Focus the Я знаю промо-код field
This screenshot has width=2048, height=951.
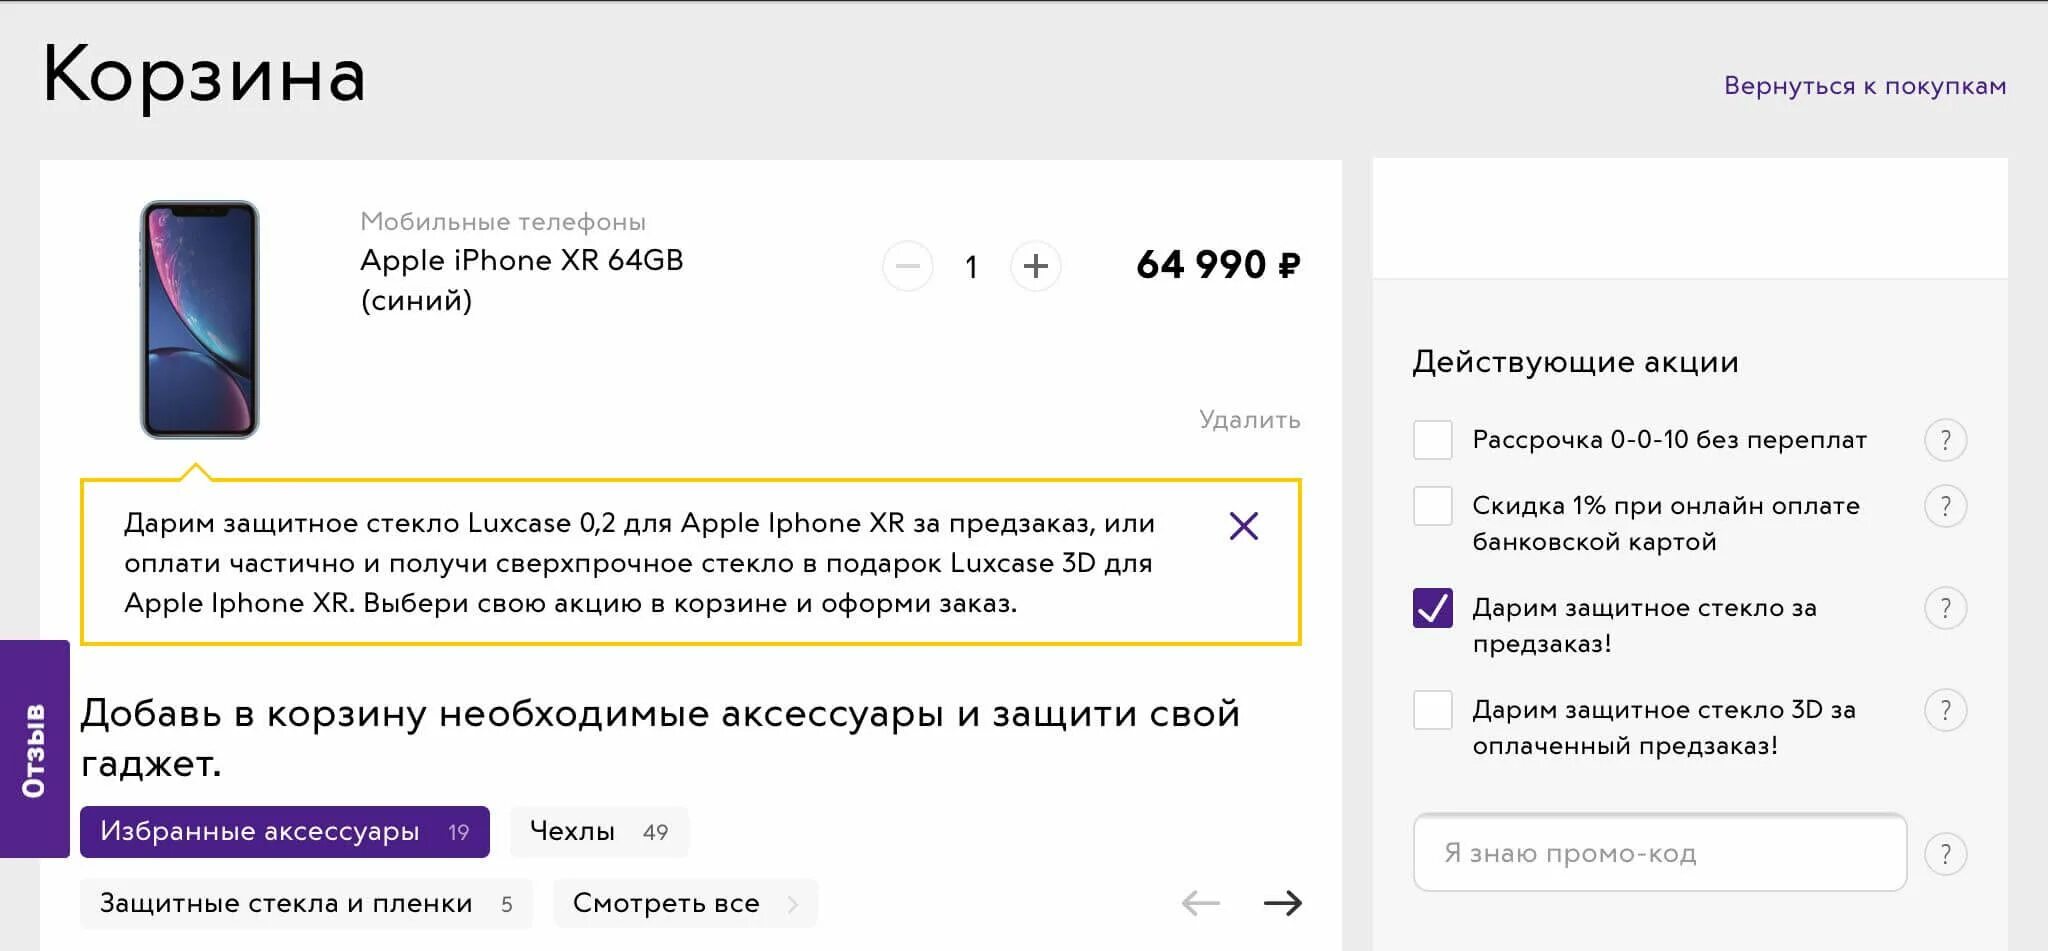pyautogui.click(x=1660, y=853)
